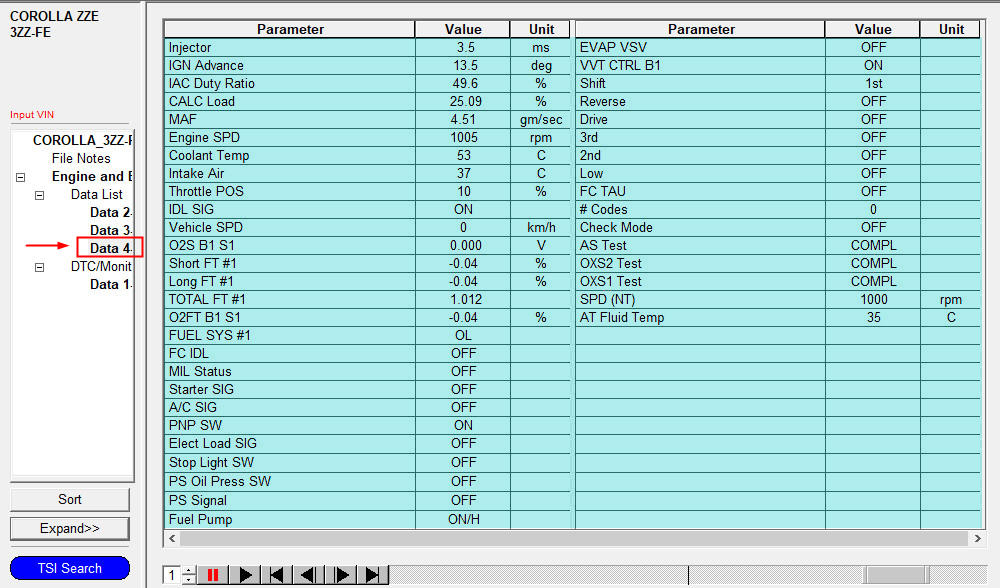Screen dimensions: 1000x588
Task: Click the playback timeline position marker
Action: coord(689,575)
